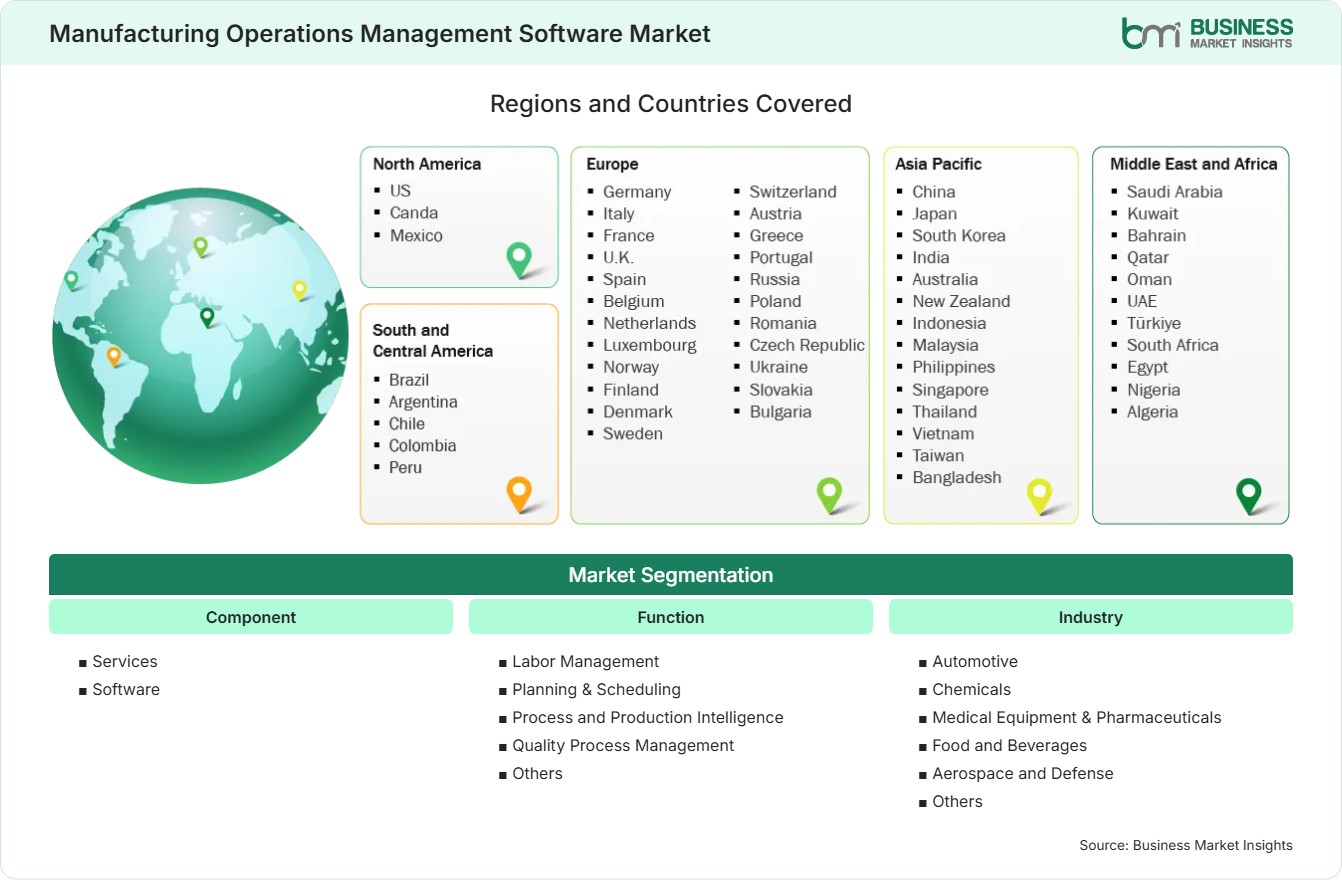Click the yellow pin in Asia Pacific card

[x=1039, y=495]
